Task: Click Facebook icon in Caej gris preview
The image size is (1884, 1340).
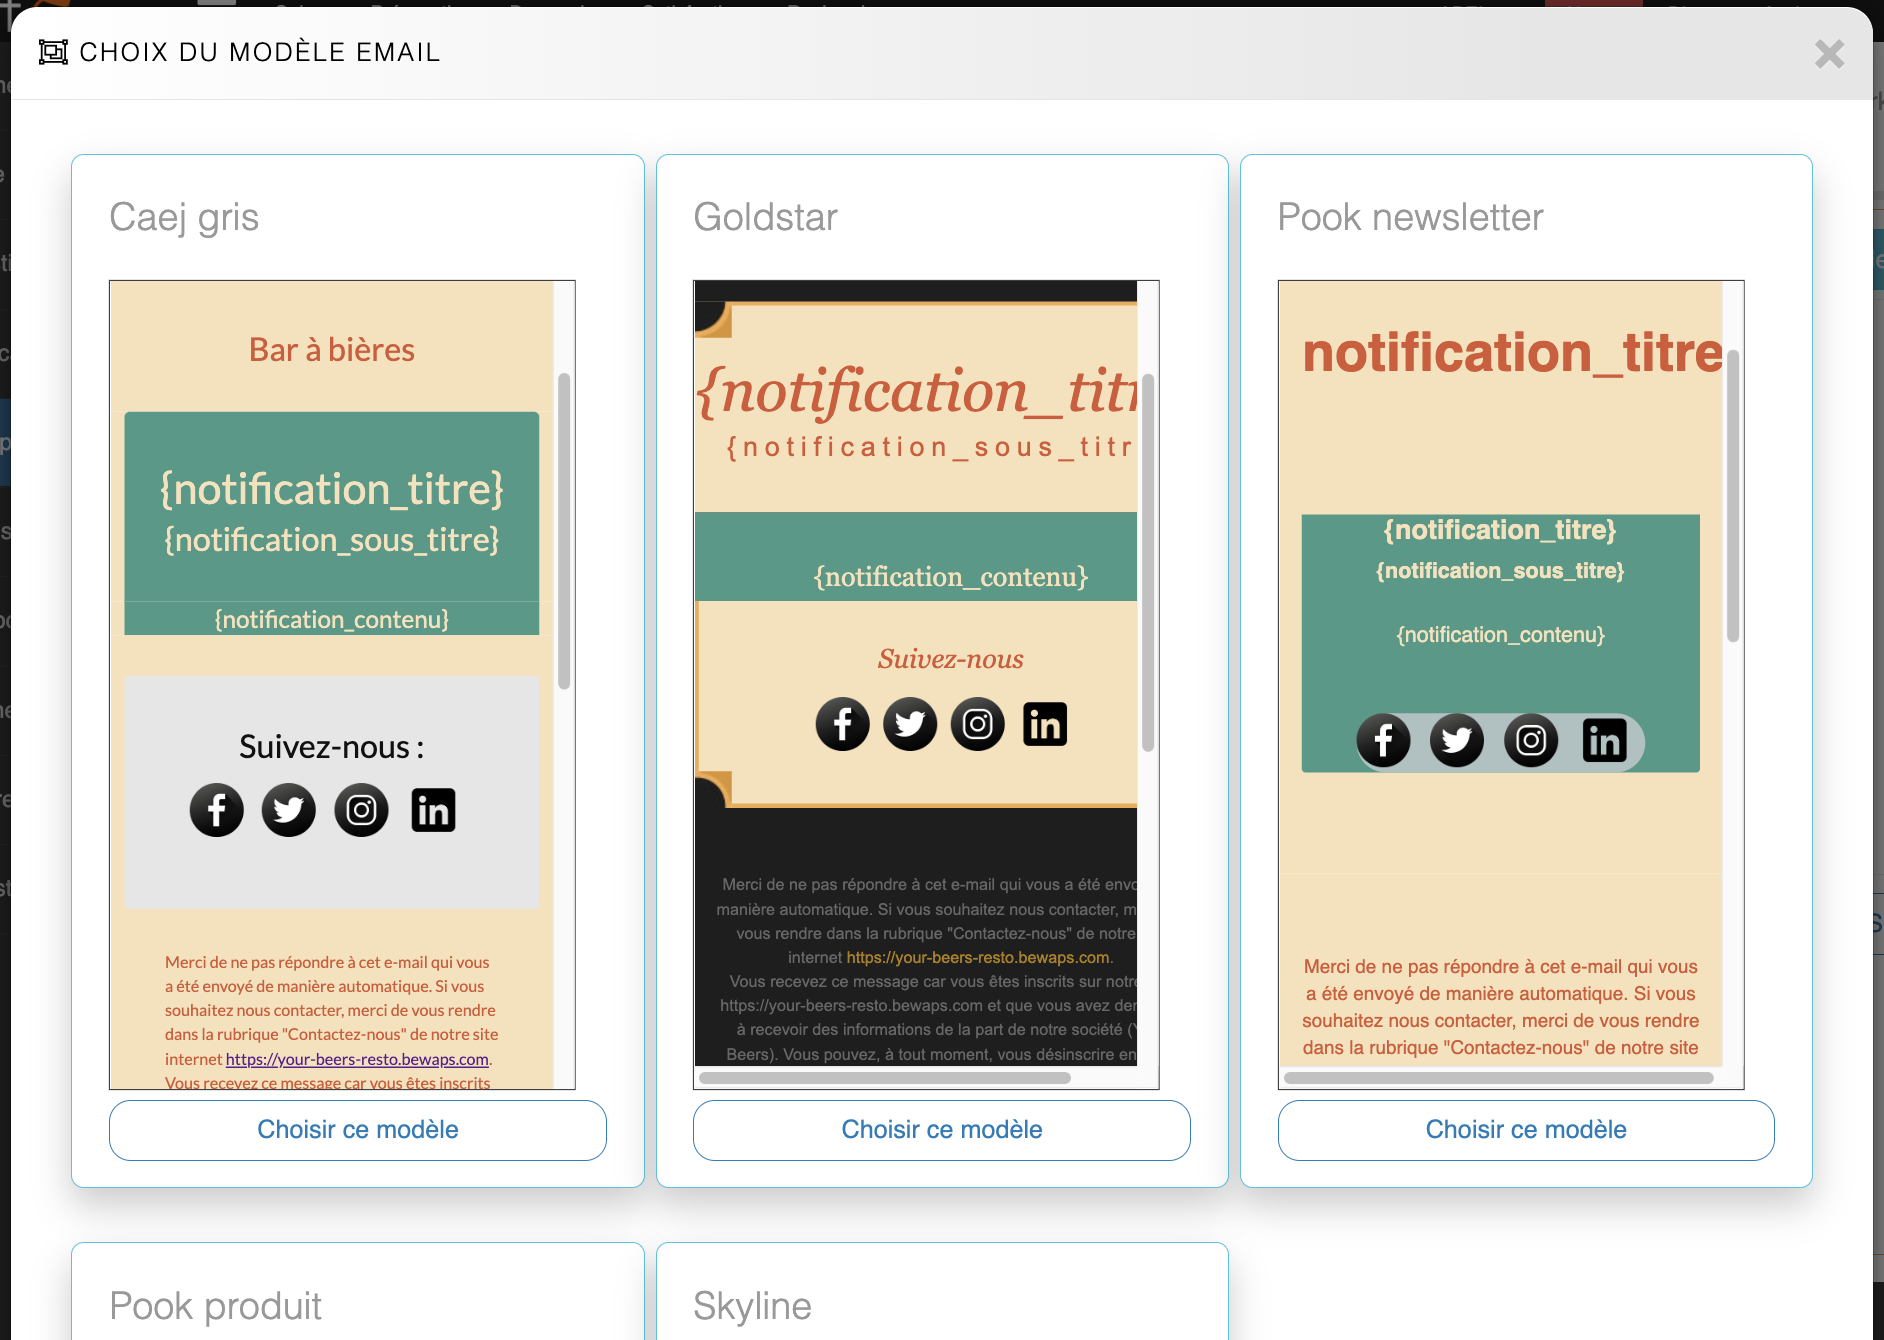Action: click(x=217, y=810)
